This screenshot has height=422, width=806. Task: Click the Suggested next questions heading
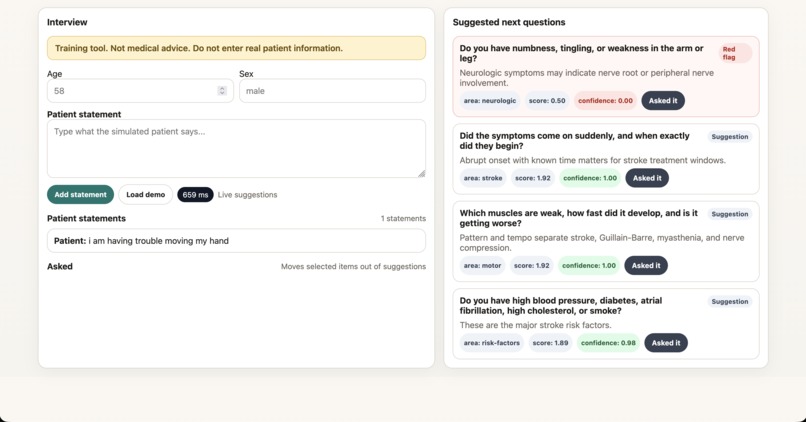509,22
